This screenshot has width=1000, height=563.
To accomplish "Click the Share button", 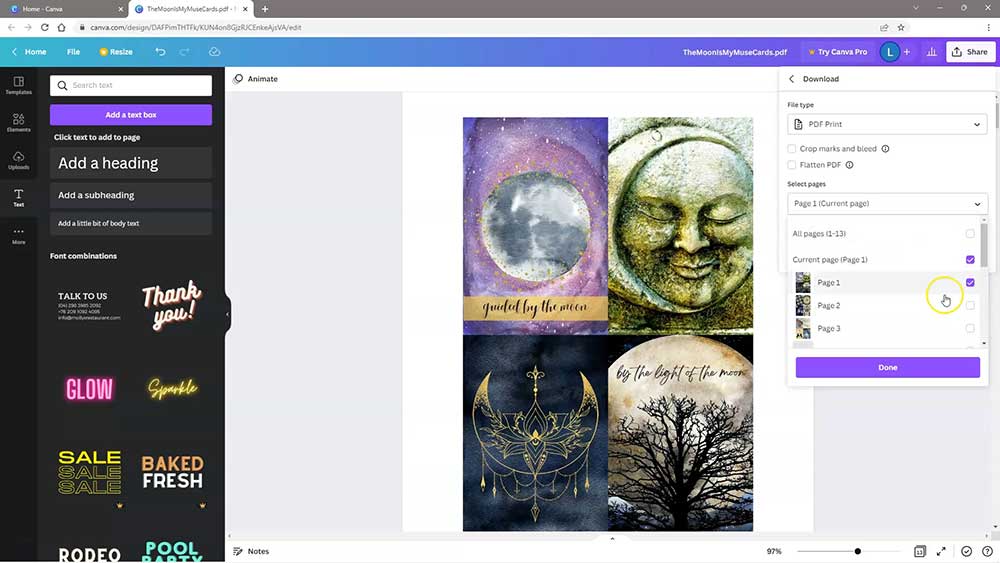I will click(970, 52).
